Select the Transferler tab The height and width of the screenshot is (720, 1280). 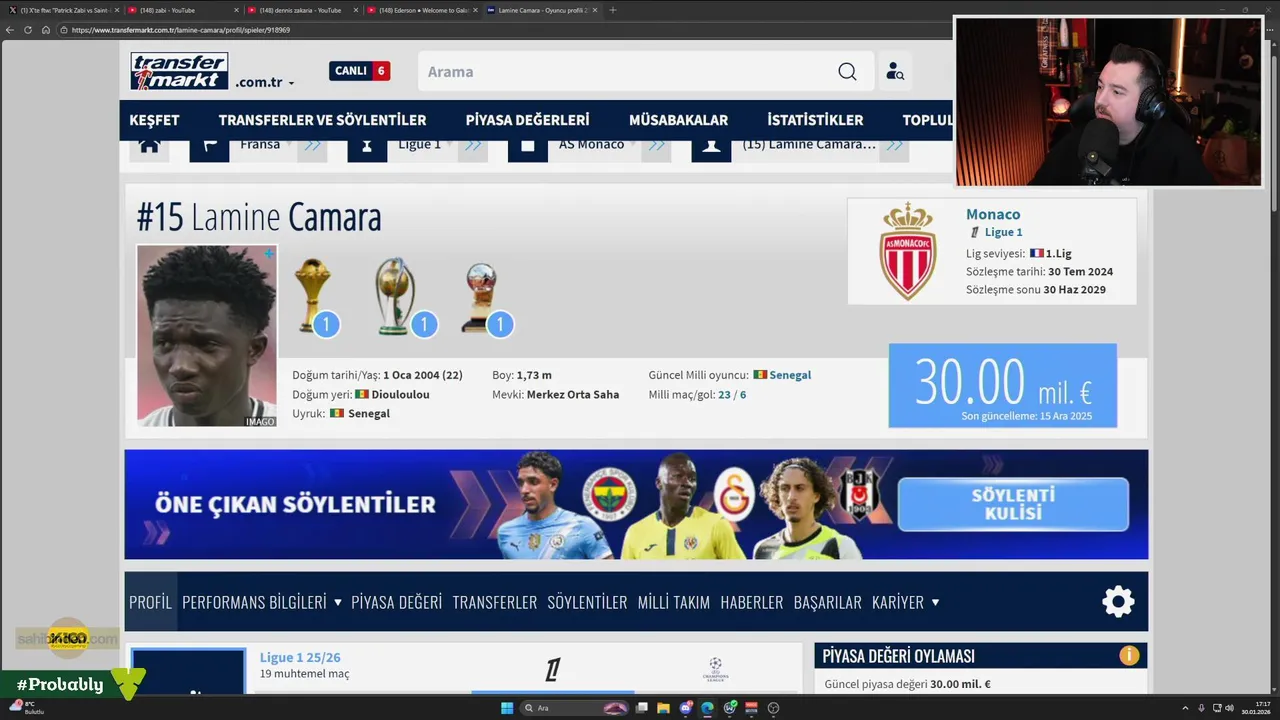494,602
